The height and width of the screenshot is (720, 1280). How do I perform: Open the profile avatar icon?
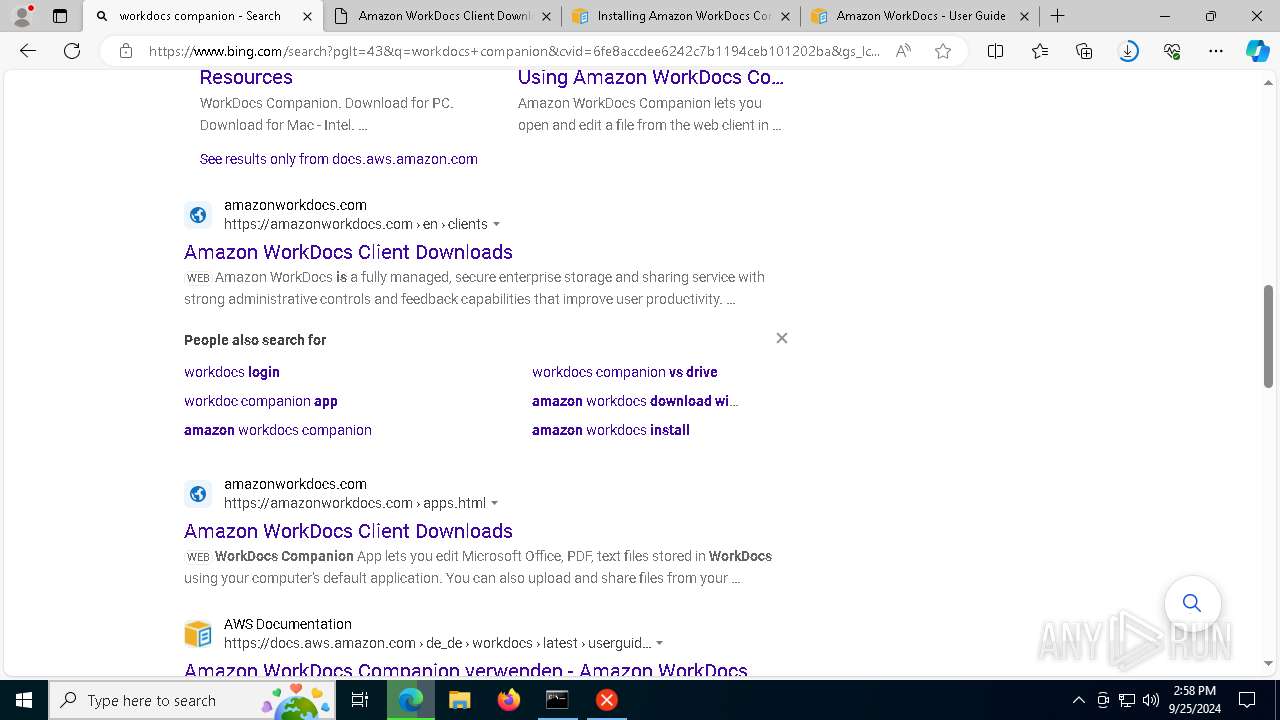pyautogui.click(x=22, y=16)
